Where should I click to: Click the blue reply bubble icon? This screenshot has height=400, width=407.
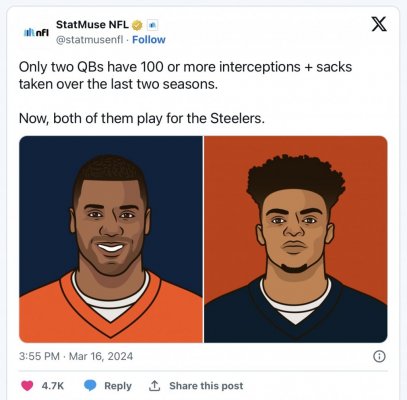point(90,386)
